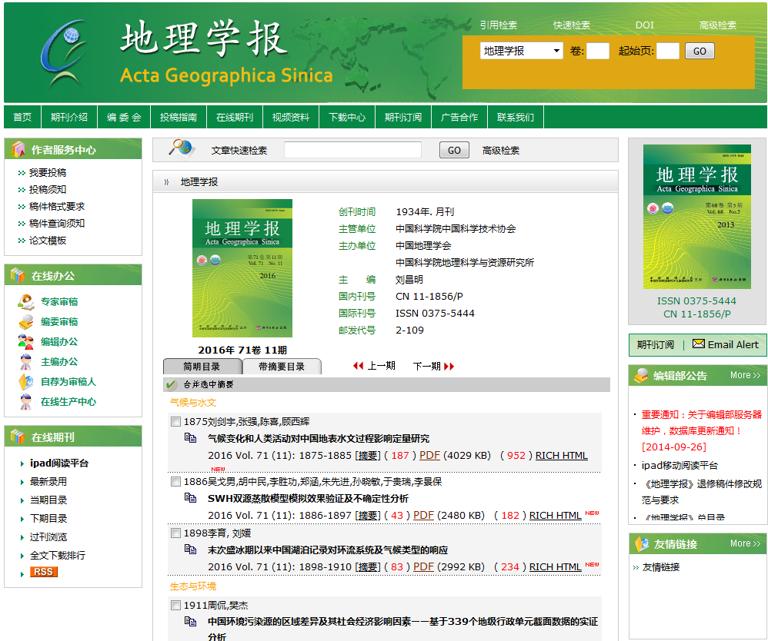Click the red next-issue arrows icon
This screenshot has height=641, width=768.
tap(449, 366)
